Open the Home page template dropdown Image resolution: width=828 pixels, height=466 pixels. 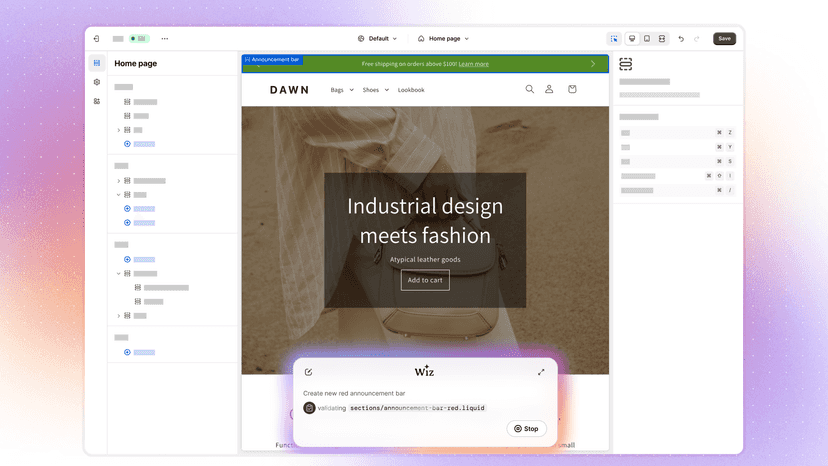[444, 39]
